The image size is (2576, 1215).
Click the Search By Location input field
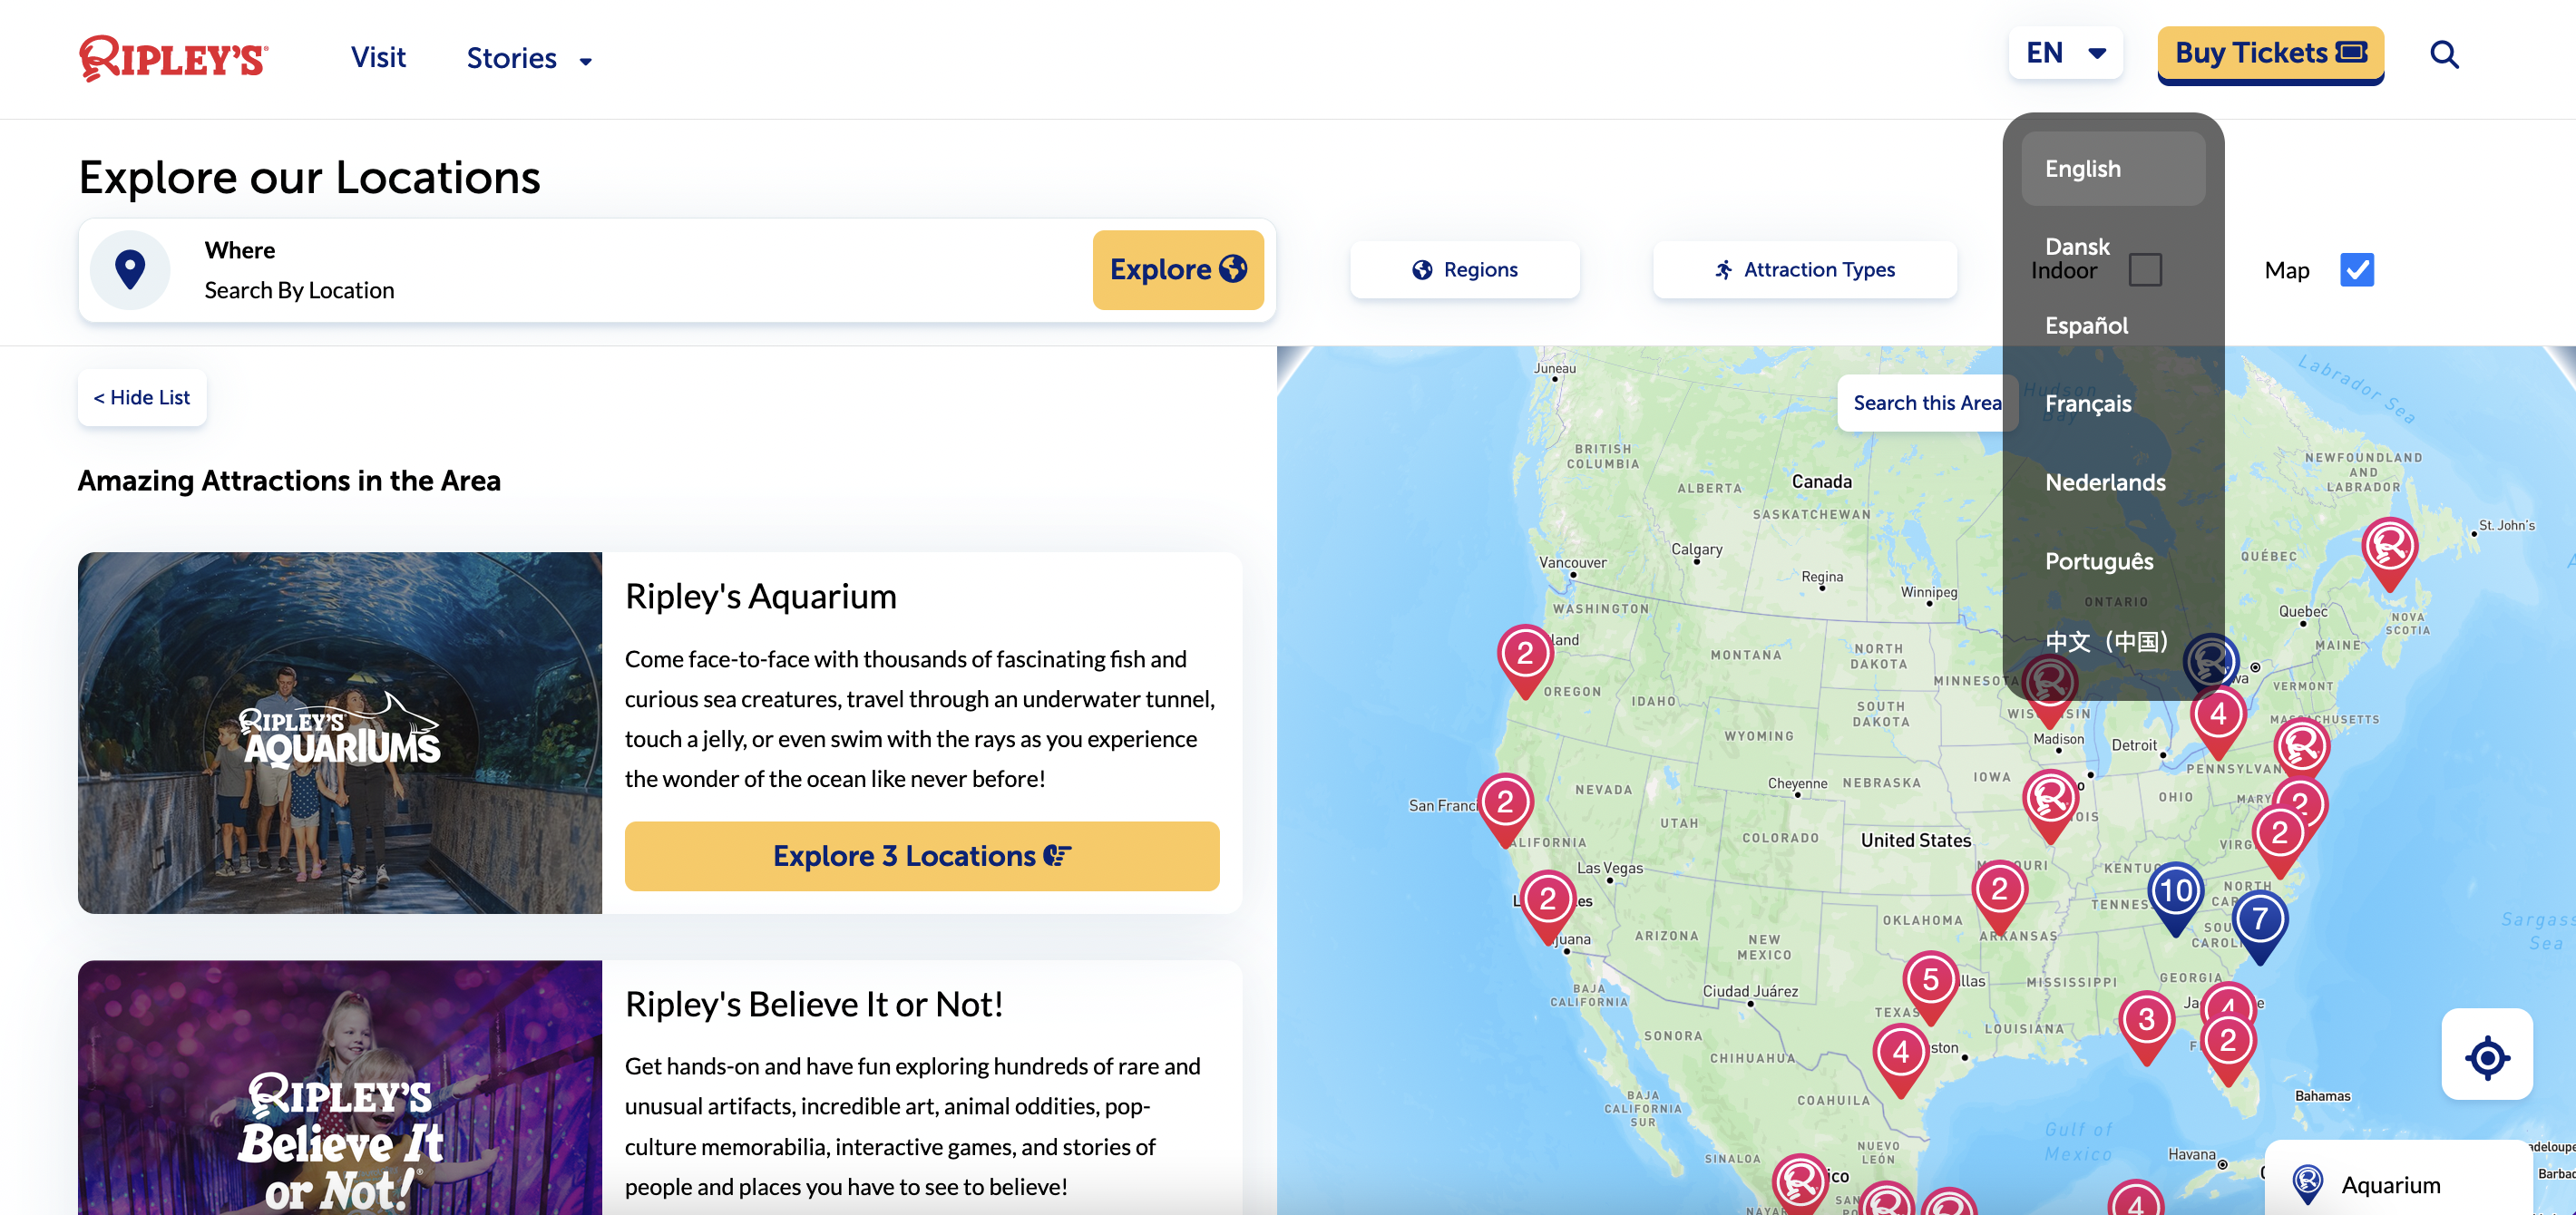(640, 290)
